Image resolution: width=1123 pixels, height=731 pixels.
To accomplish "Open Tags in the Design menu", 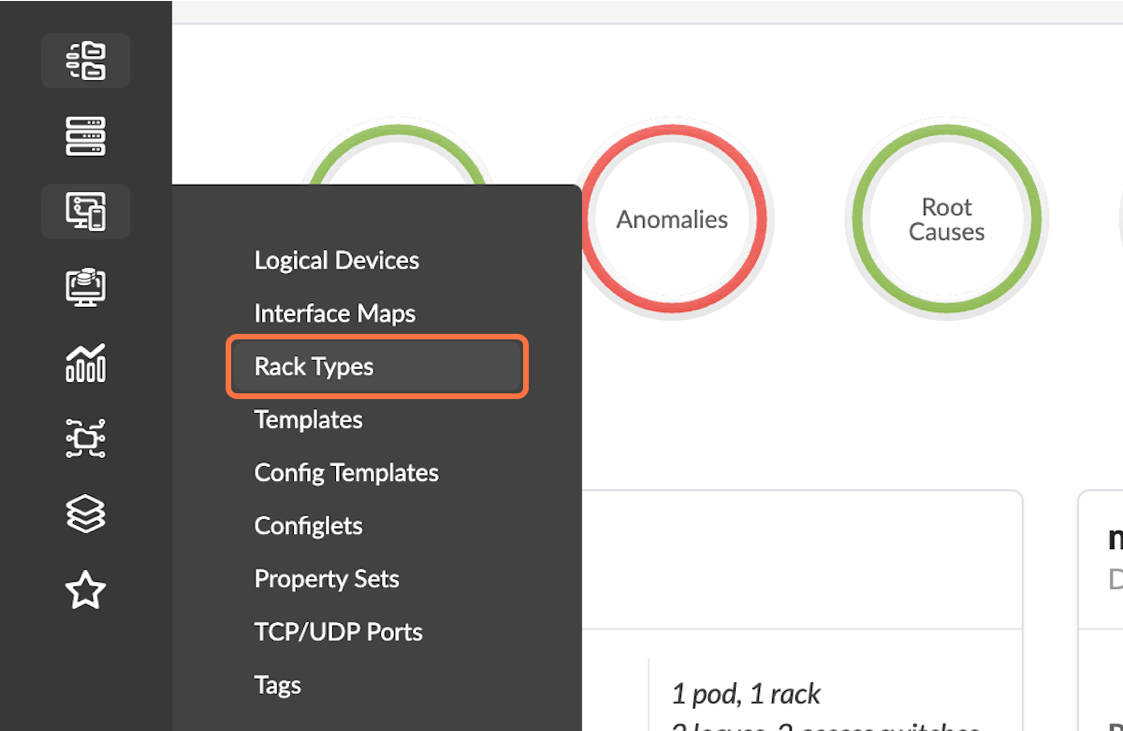I will click(277, 684).
